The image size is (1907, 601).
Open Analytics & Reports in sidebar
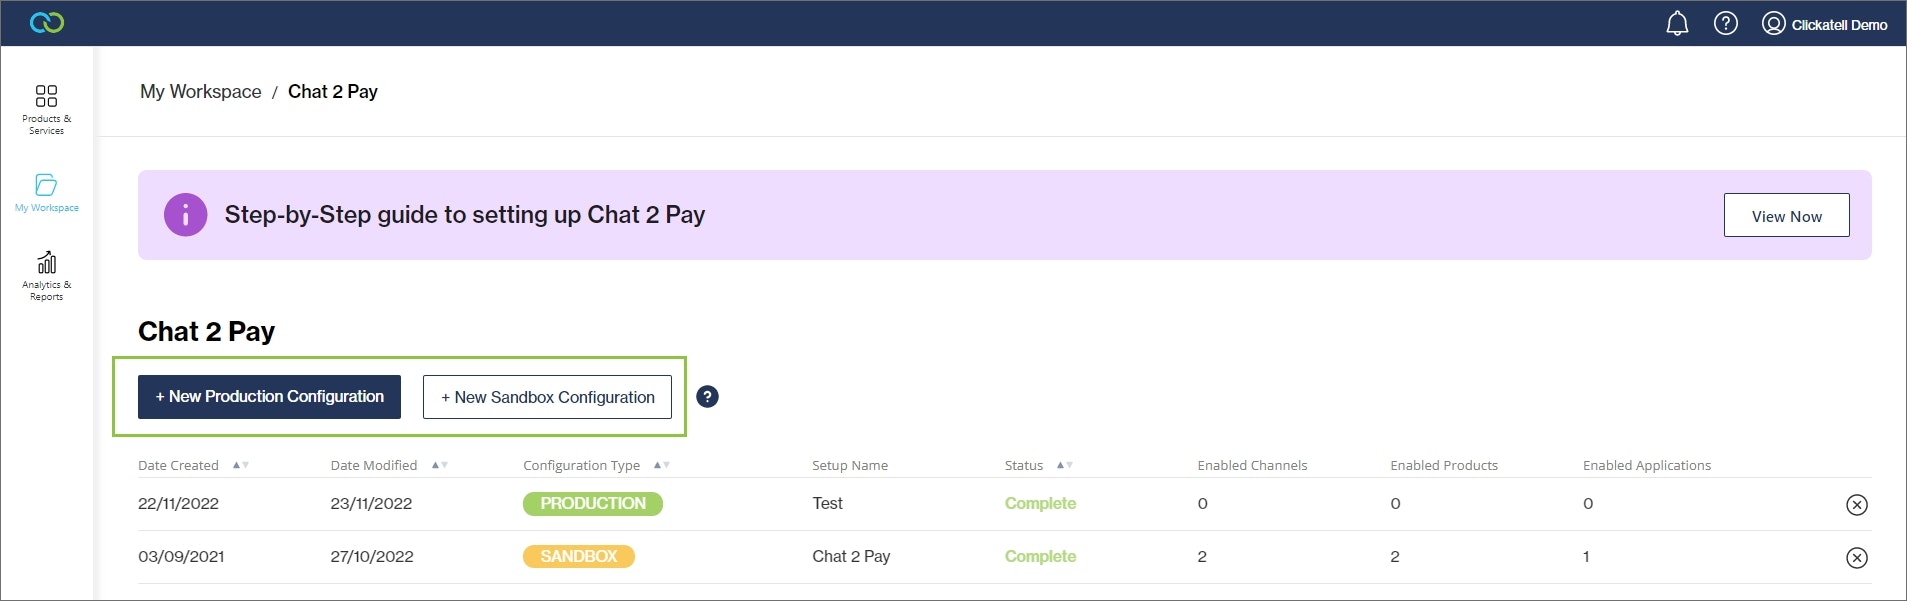46,276
